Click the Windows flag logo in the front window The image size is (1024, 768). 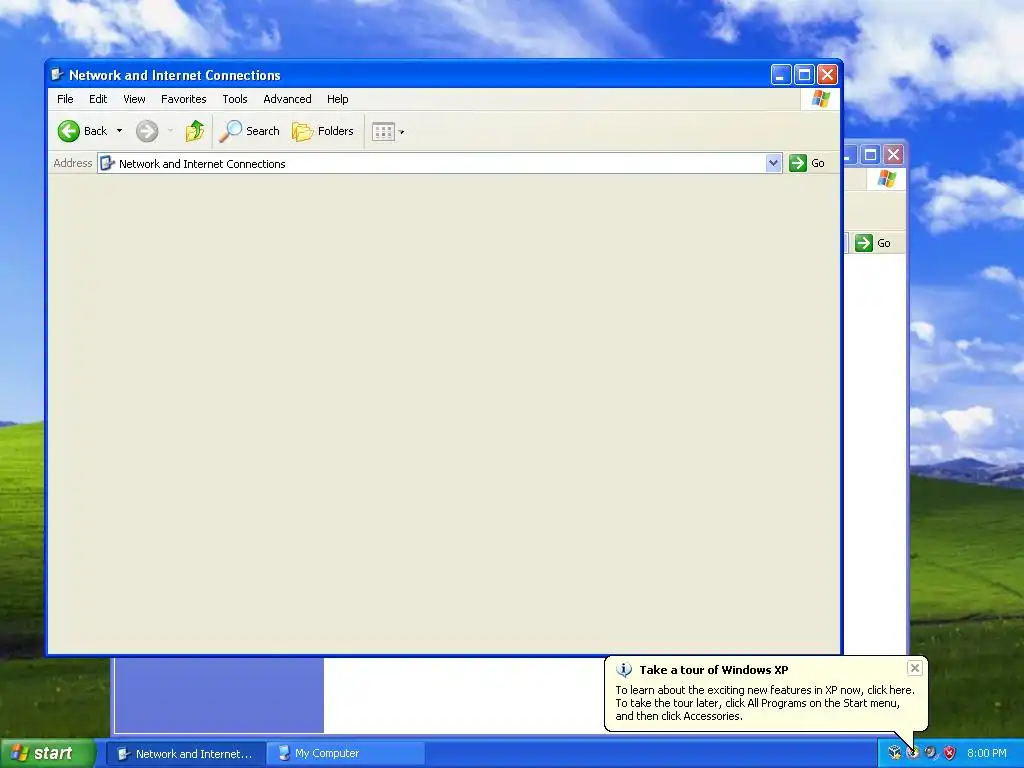(x=821, y=99)
